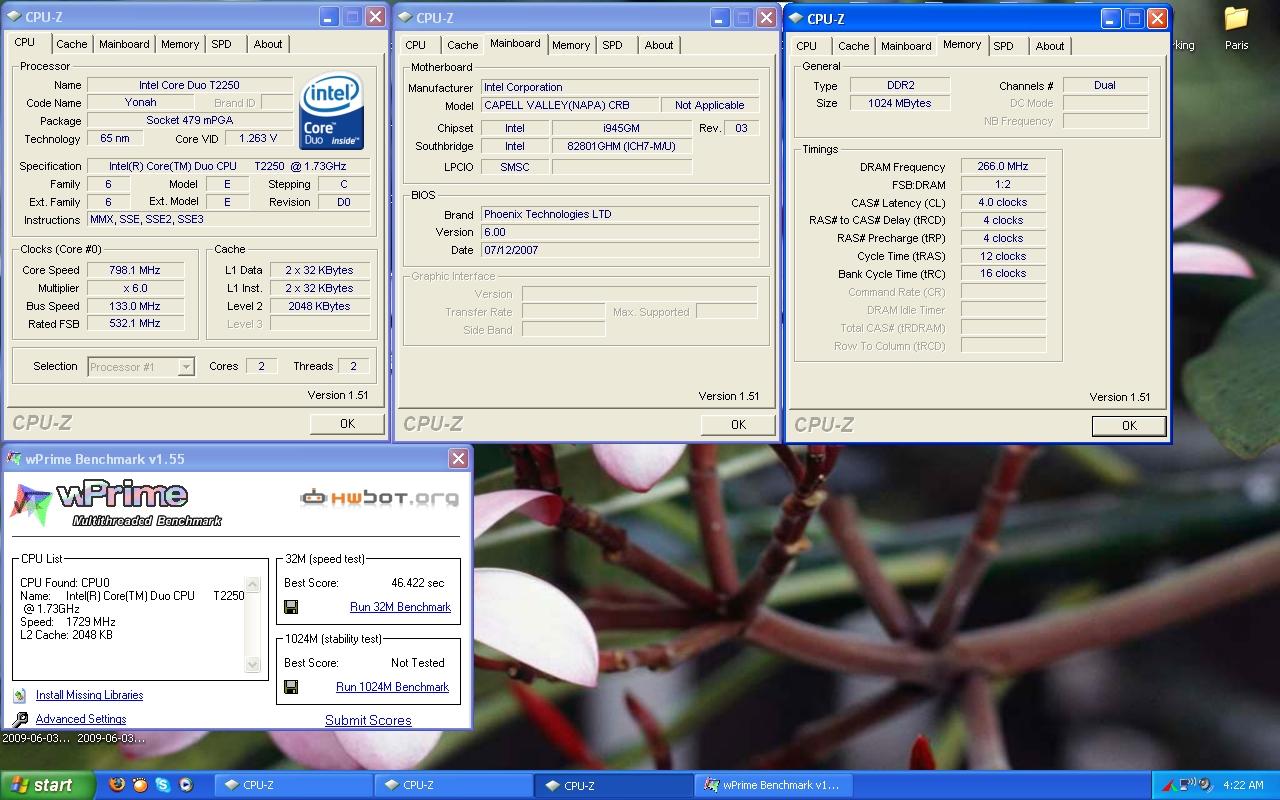Select Cache tab in the Memory window
Screen dimensions: 1280x800
[x=854, y=46]
